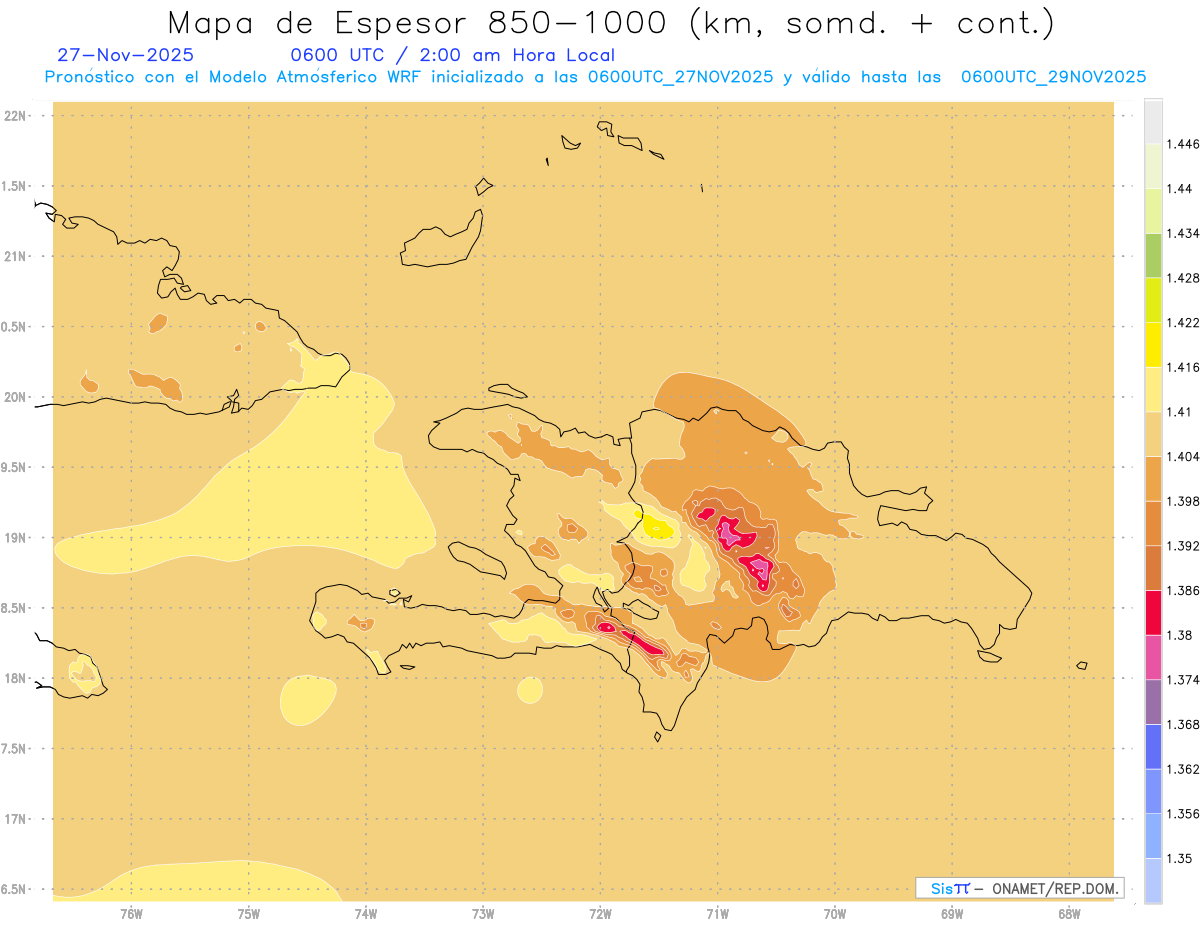Select the date label '27-Nov-2025'
Screen dimensions: 1200x927
(126, 55)
